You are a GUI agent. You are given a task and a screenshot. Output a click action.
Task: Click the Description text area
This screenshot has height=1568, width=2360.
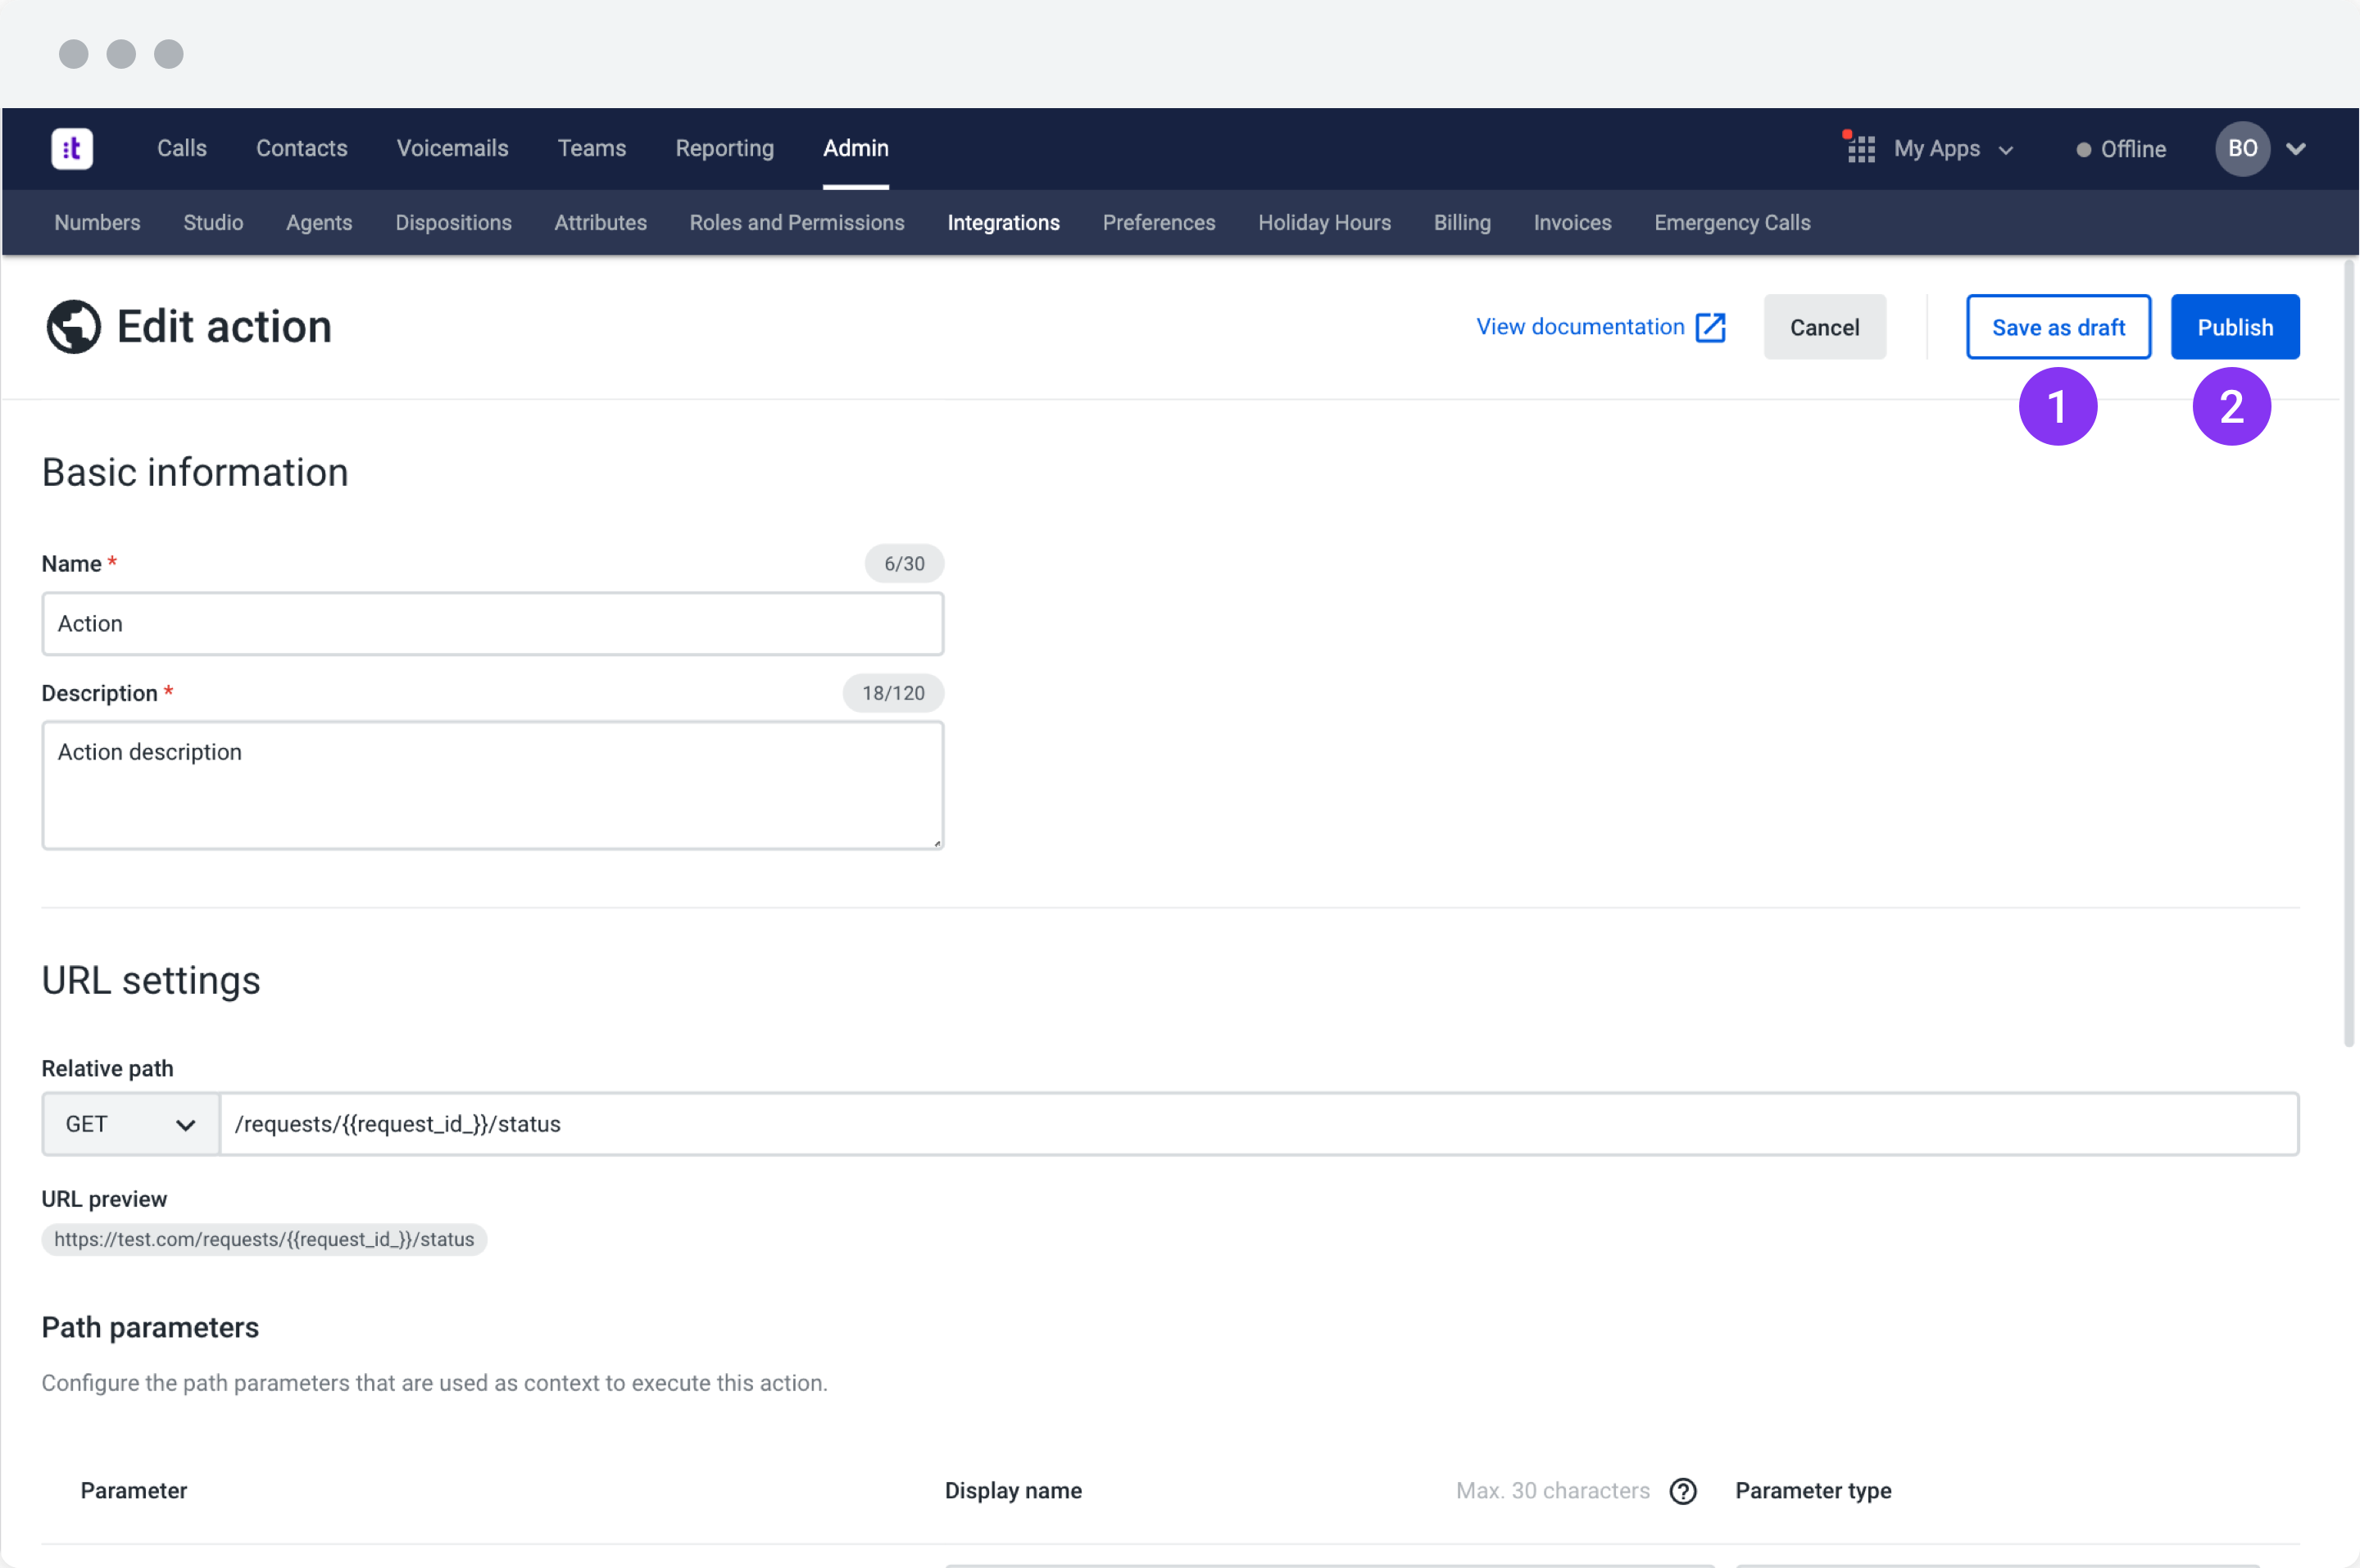tap(492, 785)
